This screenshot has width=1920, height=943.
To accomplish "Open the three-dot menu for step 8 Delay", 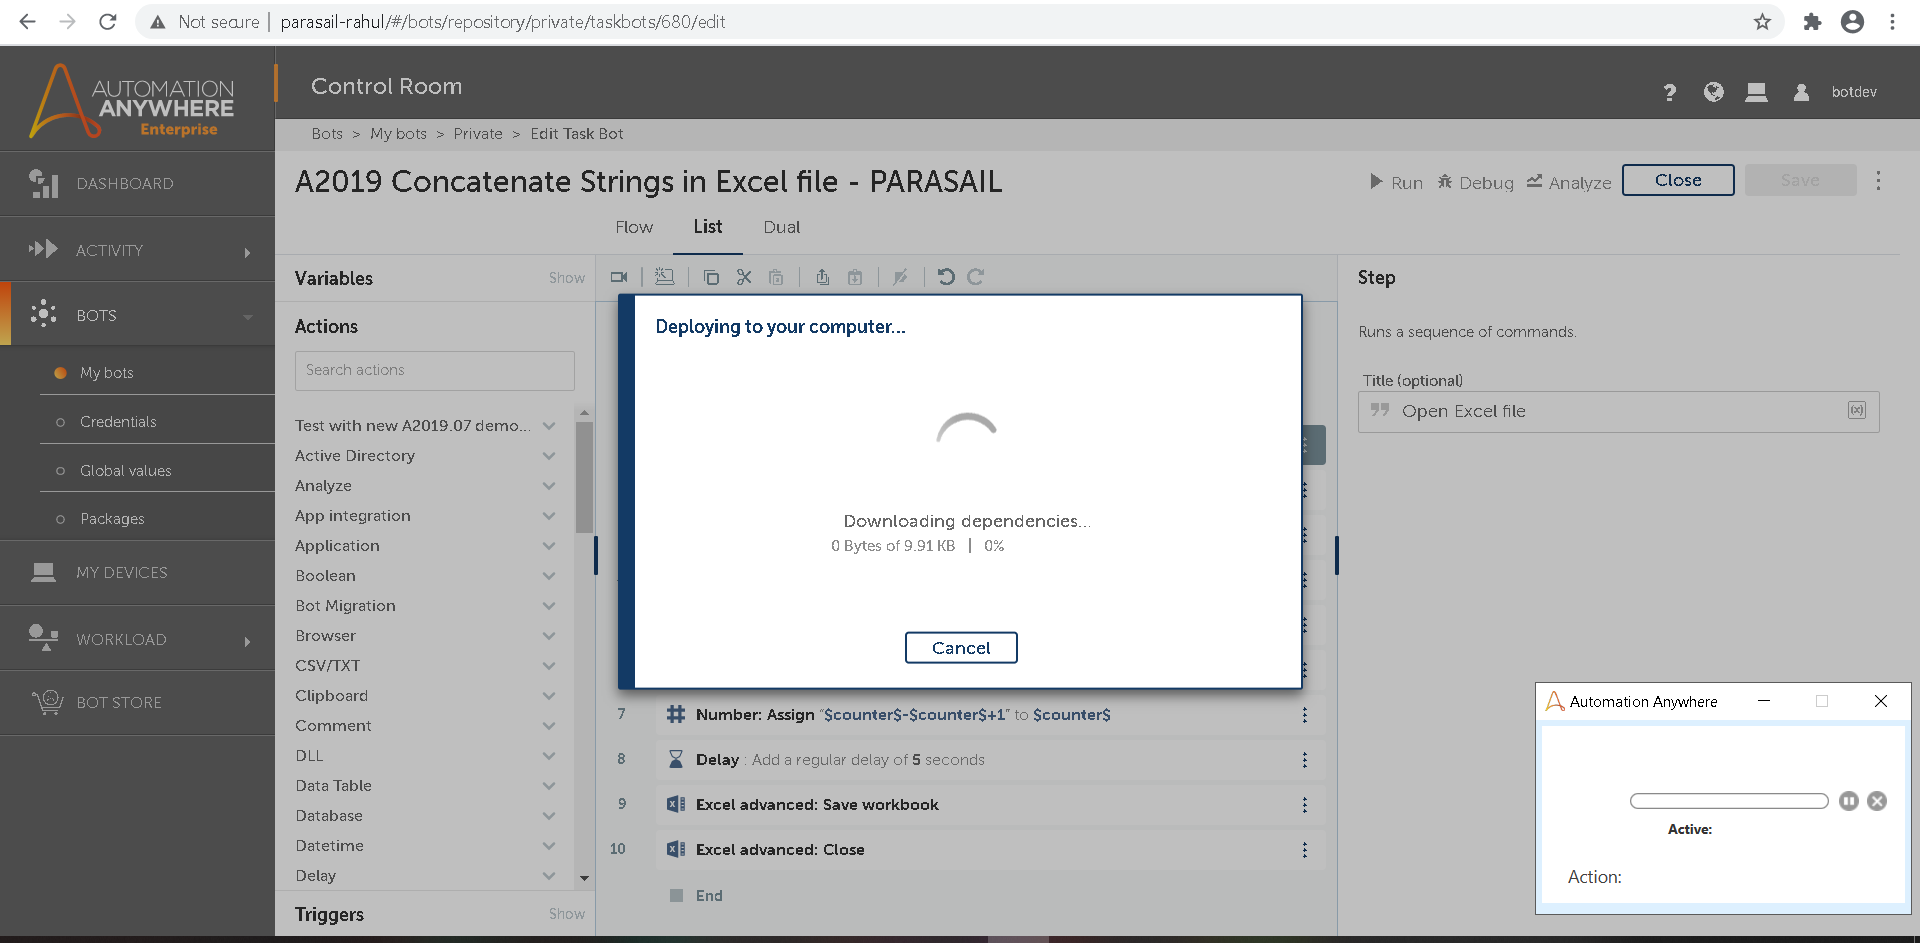I will coord(1305,760).
